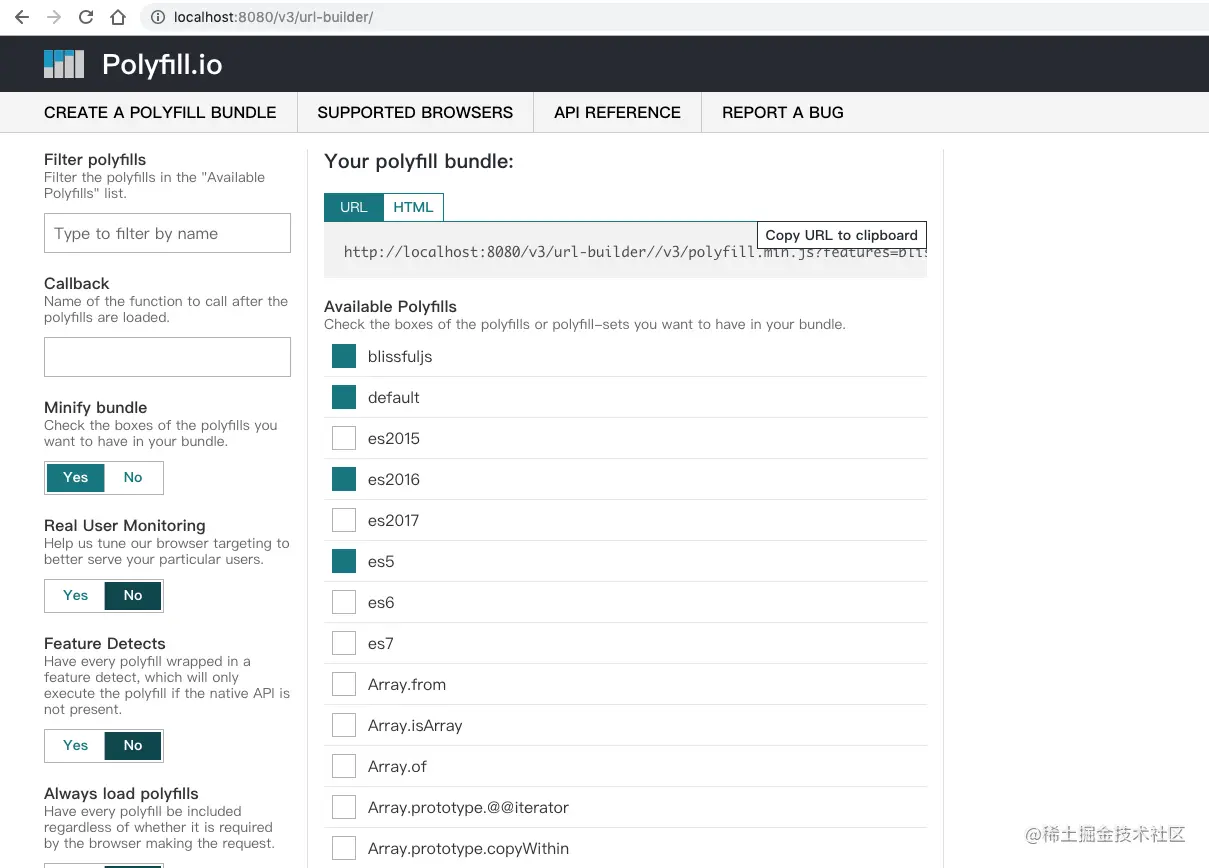The height and width of the screenshot is (868, 1209).
Task: Click the 'Filter polyfills' label
Action: tap(95, 160)
